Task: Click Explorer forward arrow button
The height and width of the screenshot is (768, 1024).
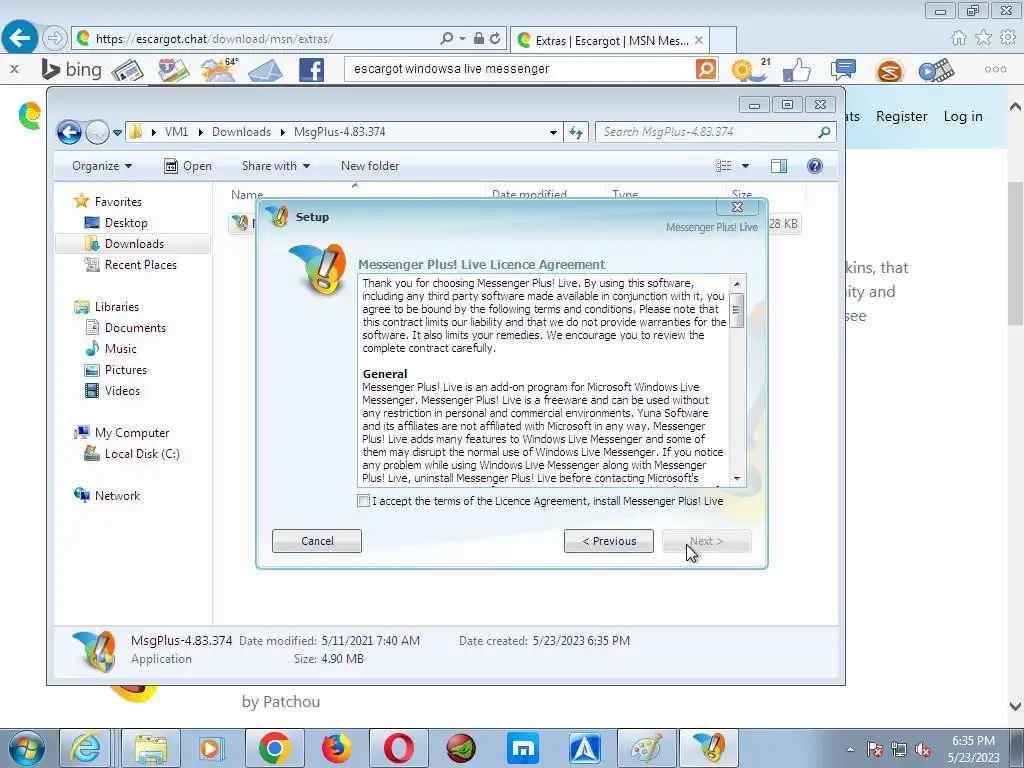Action: (x=97, y=132)
